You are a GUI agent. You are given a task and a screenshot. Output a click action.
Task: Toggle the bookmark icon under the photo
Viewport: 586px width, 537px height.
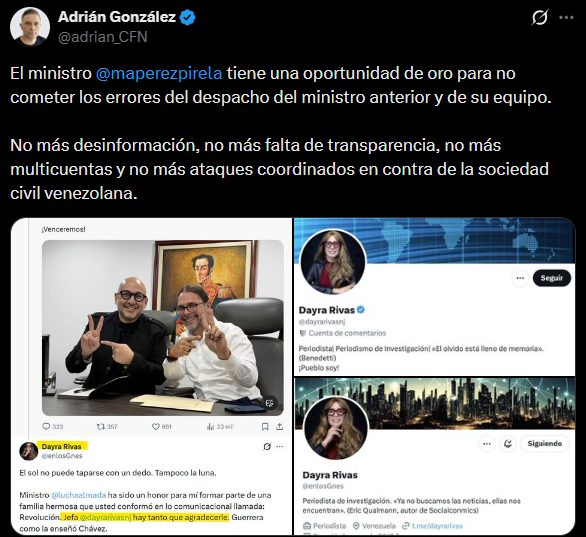[x=265, y=426]
